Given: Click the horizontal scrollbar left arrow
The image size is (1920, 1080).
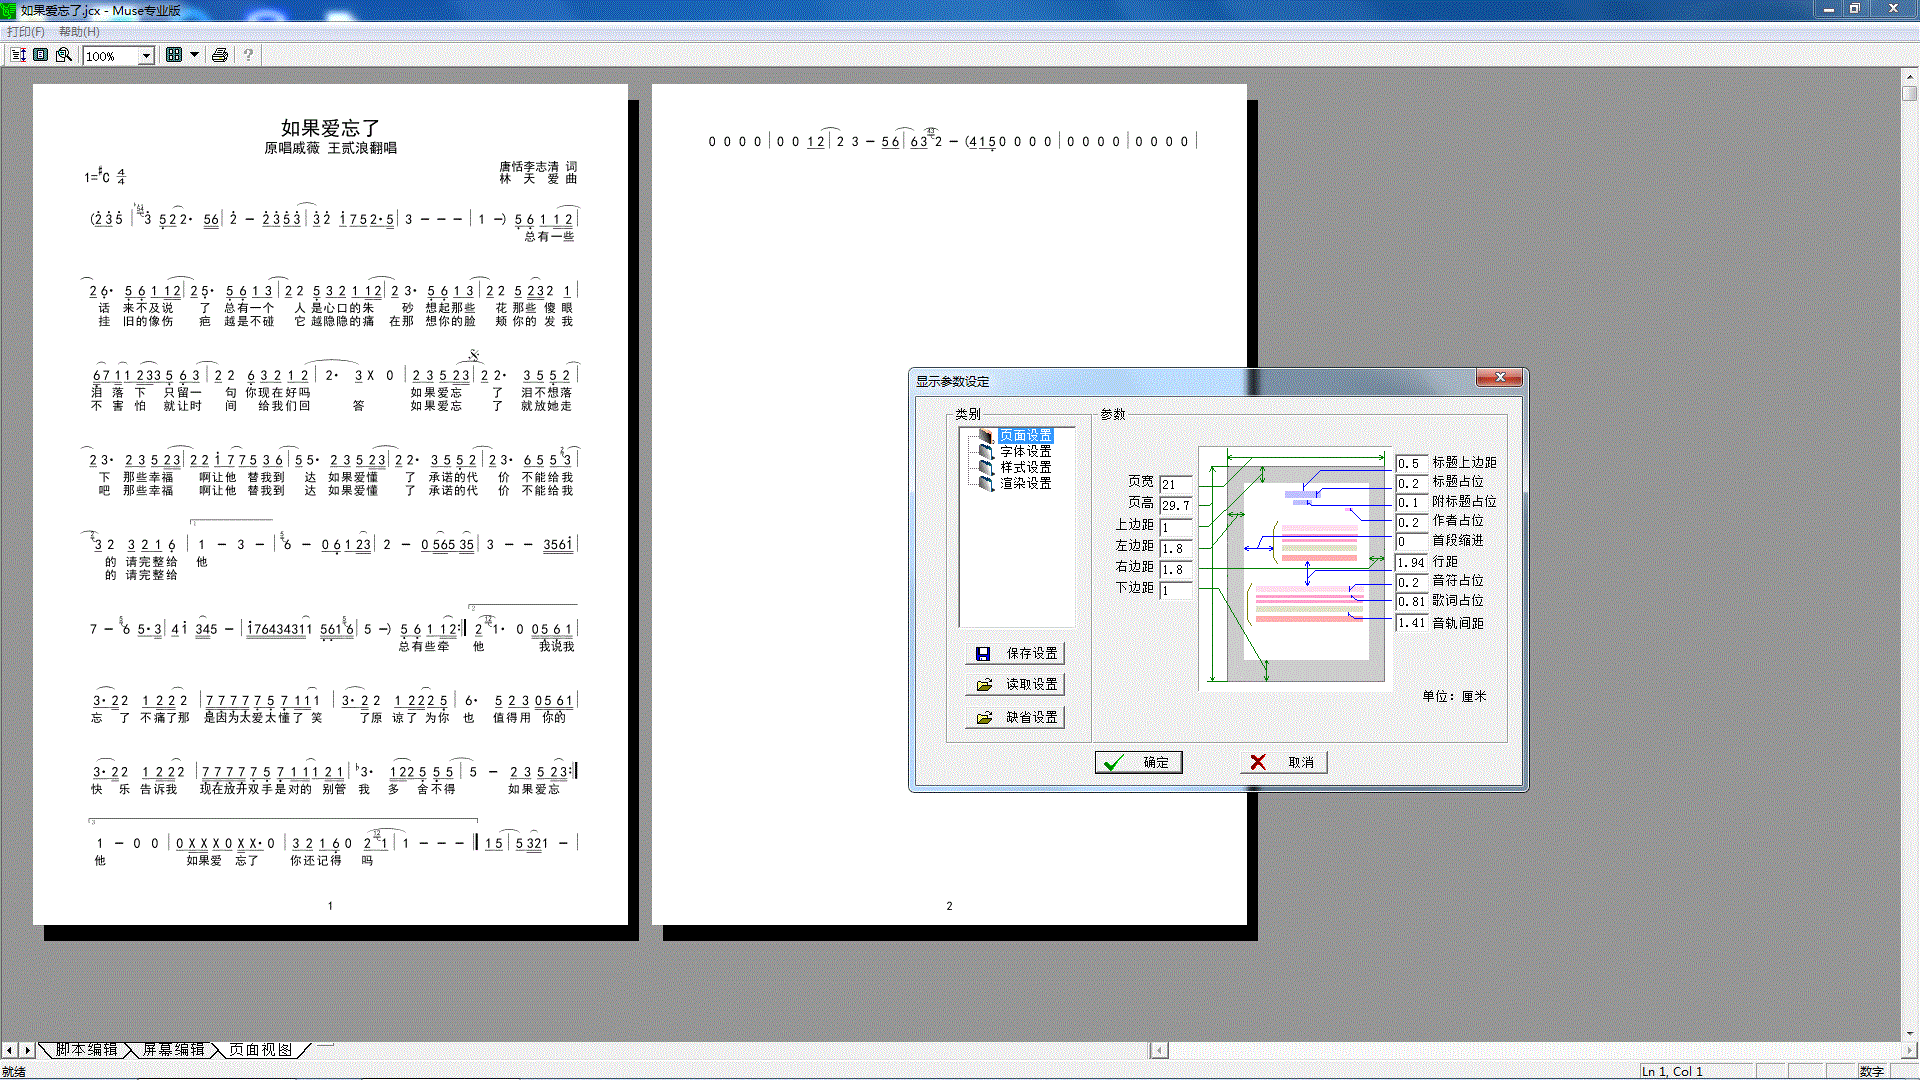Looking at the screenshot, I should [1160, 1050].
